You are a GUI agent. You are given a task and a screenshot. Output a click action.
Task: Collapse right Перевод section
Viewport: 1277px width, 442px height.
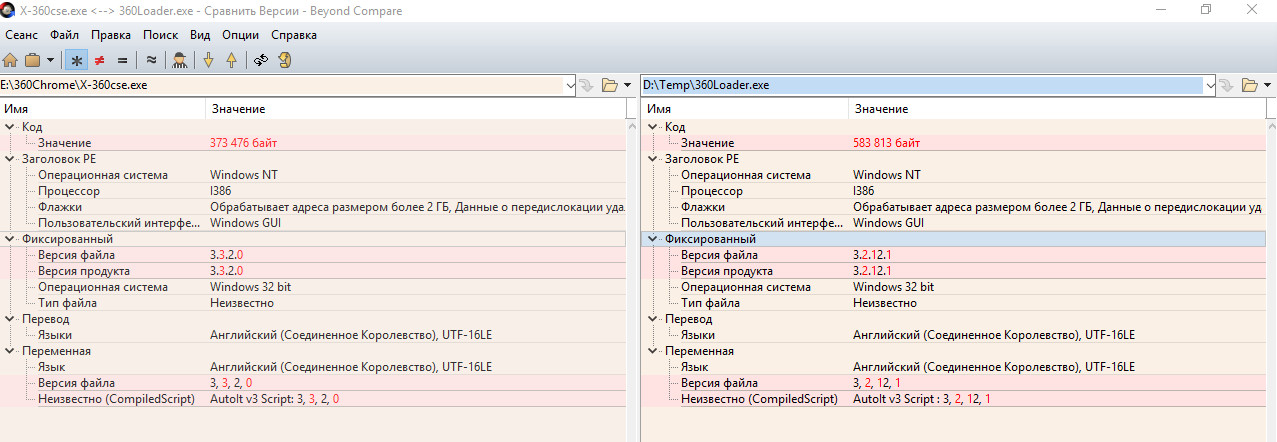[x=653, y=319]
